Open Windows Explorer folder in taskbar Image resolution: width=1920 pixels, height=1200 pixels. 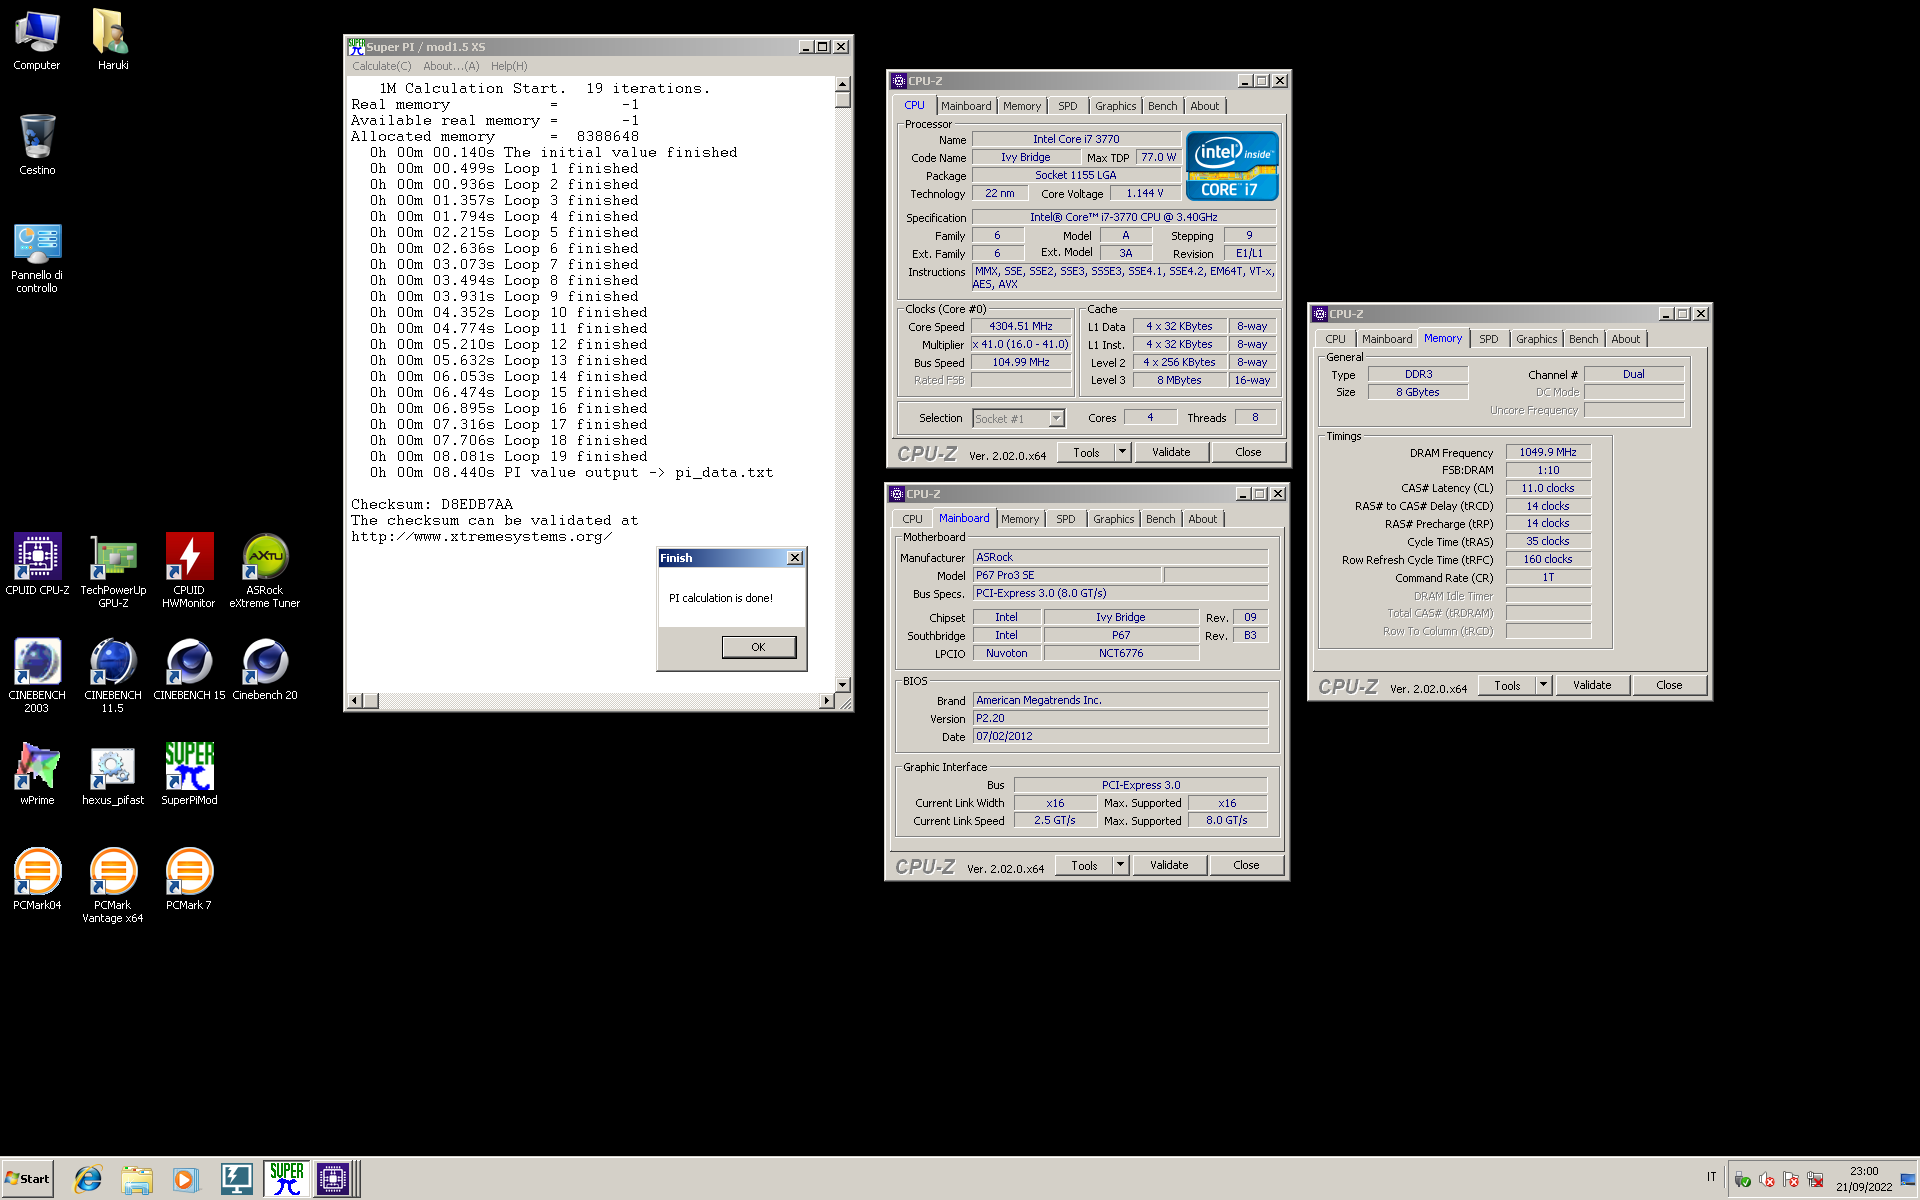click(x=137, y=1179)
